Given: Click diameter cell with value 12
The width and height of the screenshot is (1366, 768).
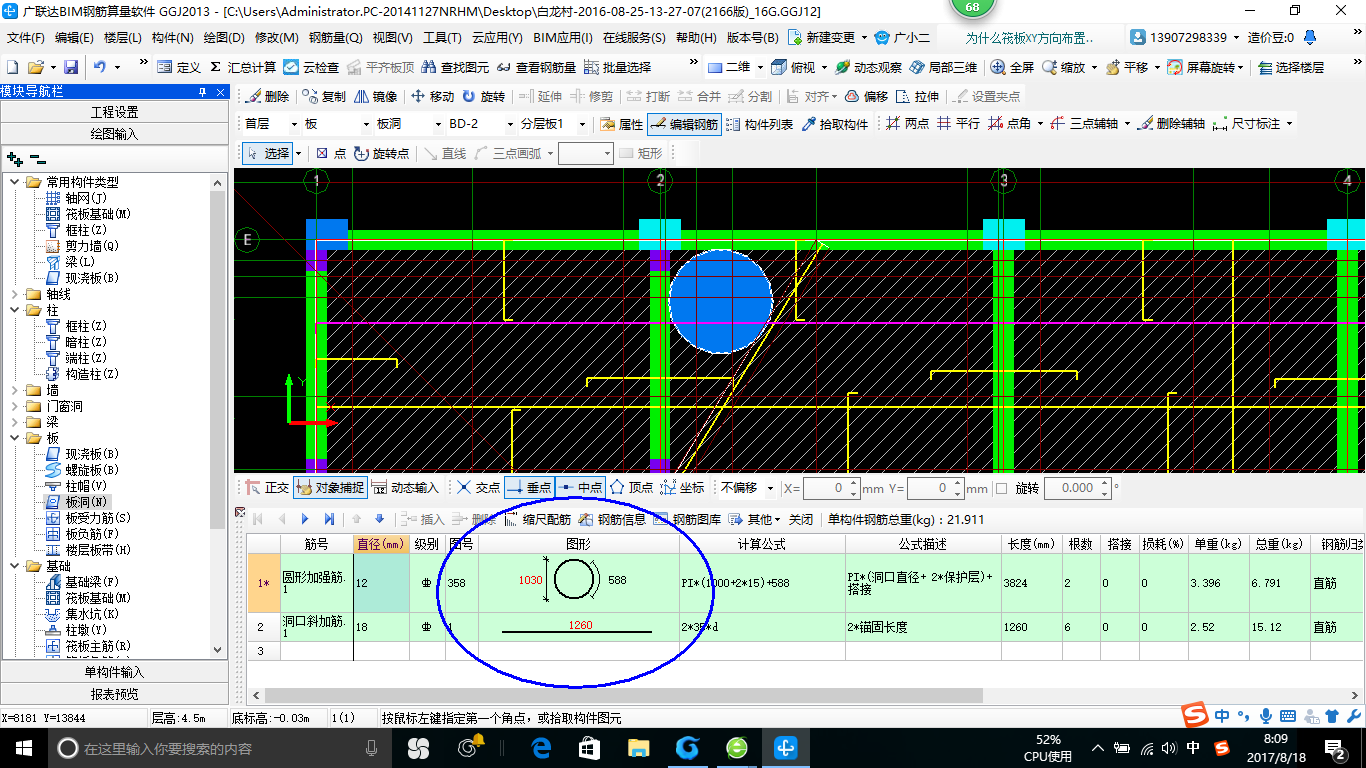Looking at the screenshot, I should click(x=381, y=583).
